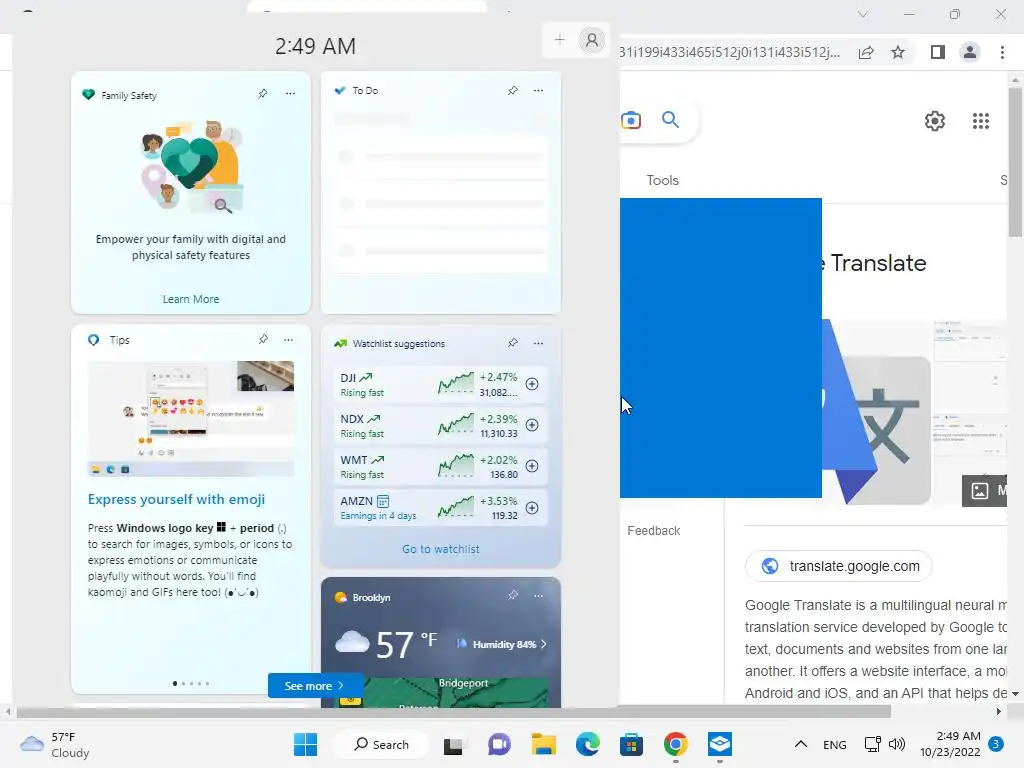This screenshot has width=1024, height=768.
Task: Add WMT to watchlist
Action: click(x=532, y=466)
